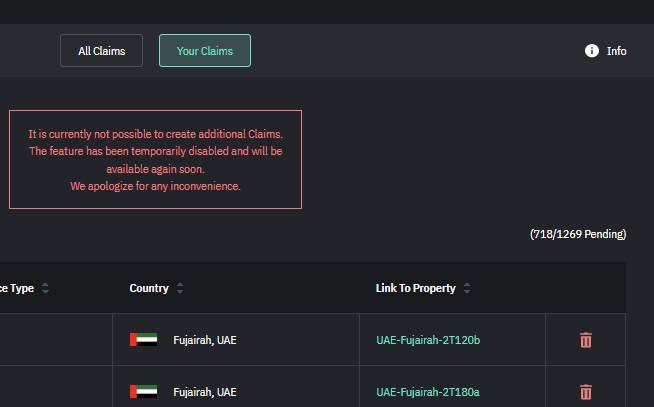Select first row Fujairah, UAE cell text
This screenshot has width=654, height=407.
tap(205, 340)
